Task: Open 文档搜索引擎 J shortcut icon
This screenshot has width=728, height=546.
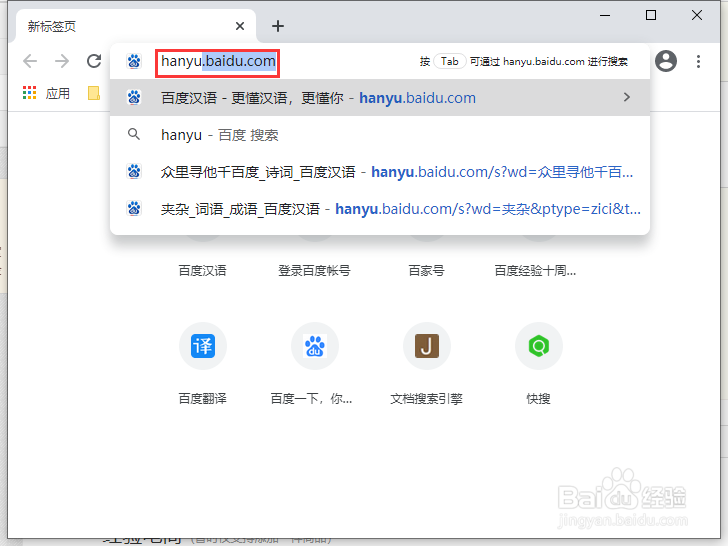Action: (x=427, y=346)
